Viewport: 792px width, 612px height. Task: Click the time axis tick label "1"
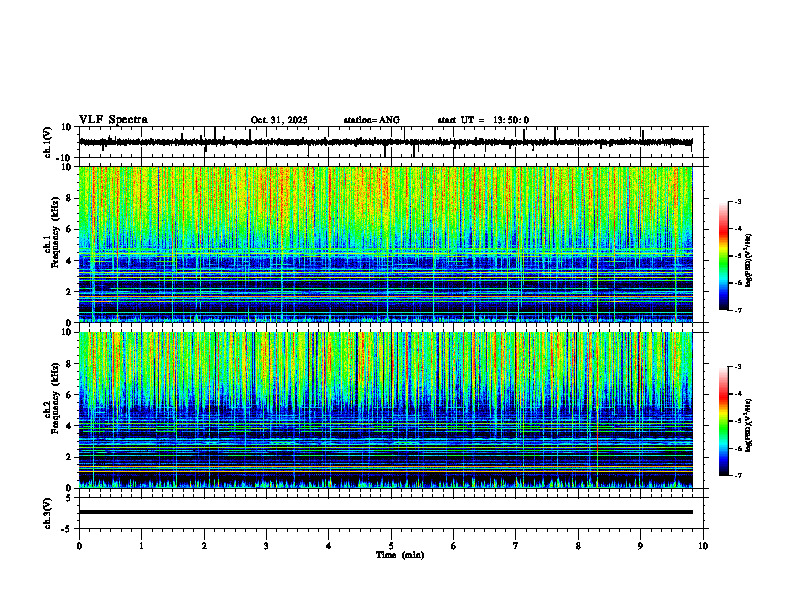(x=141, y=546)
